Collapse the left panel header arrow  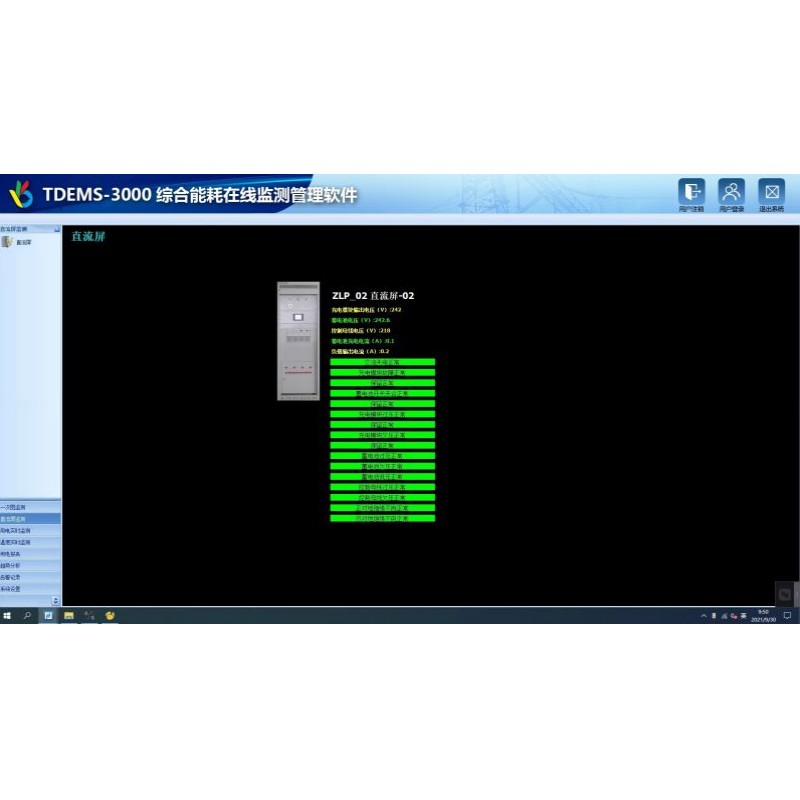[x=56, y=229]
